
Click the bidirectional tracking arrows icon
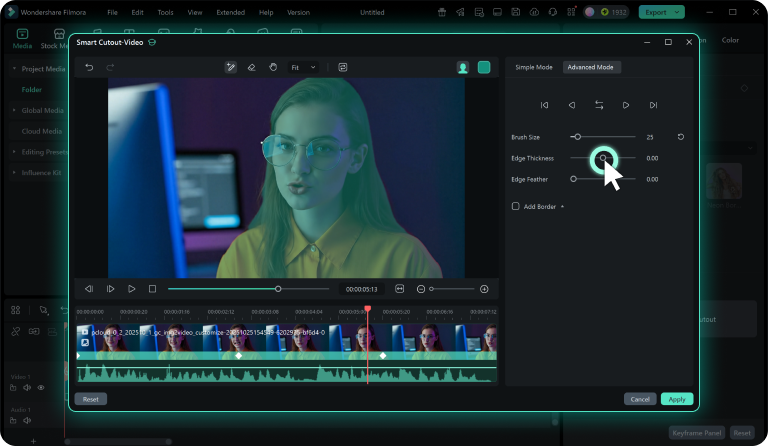(x=599, y=105)
